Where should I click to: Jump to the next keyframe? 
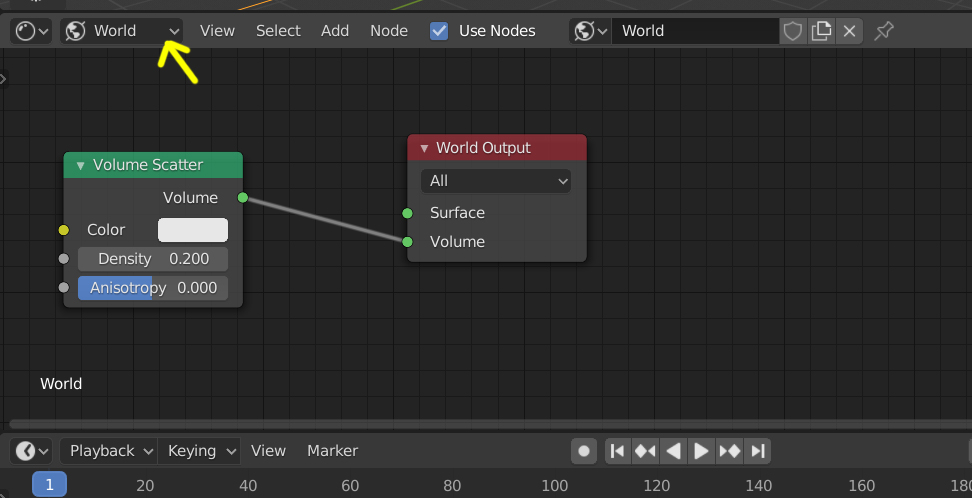729,451
